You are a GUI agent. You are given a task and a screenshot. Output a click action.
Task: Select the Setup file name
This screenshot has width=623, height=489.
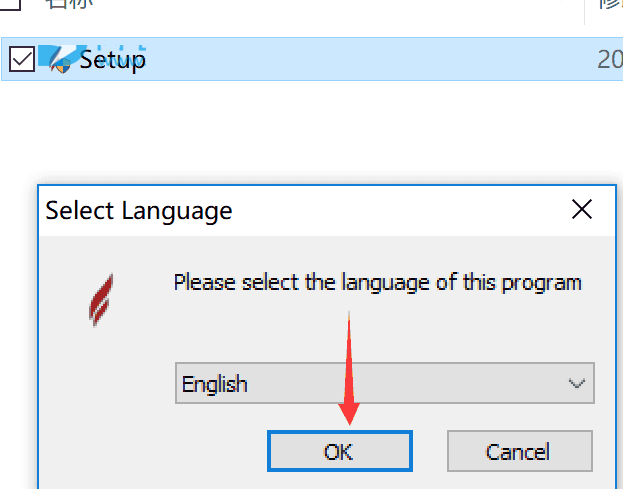point(112,60)
